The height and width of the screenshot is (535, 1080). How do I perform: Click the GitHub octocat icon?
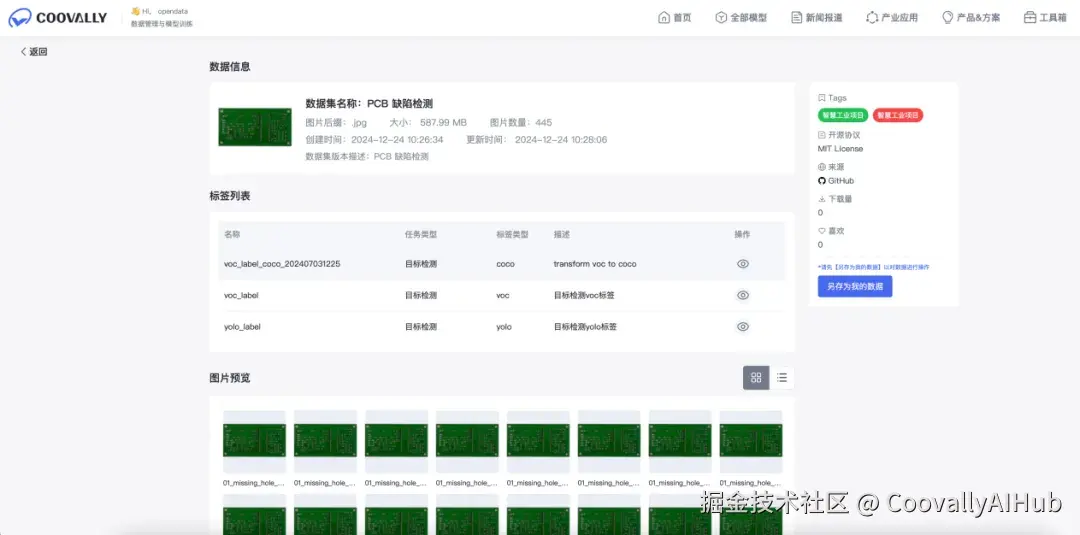[x=822, y=181]
